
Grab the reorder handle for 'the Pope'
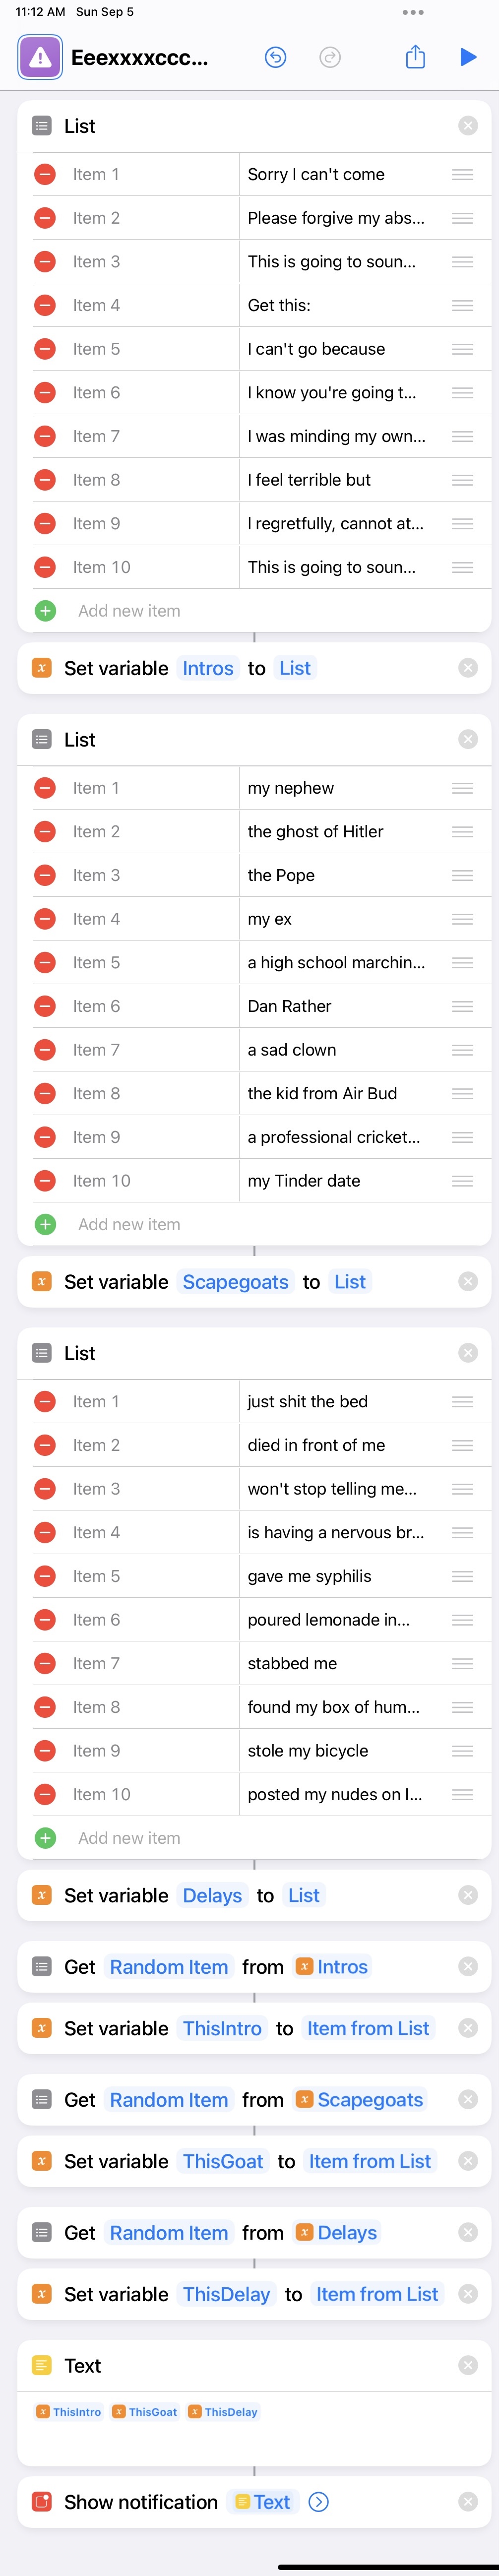coord(462,876)
